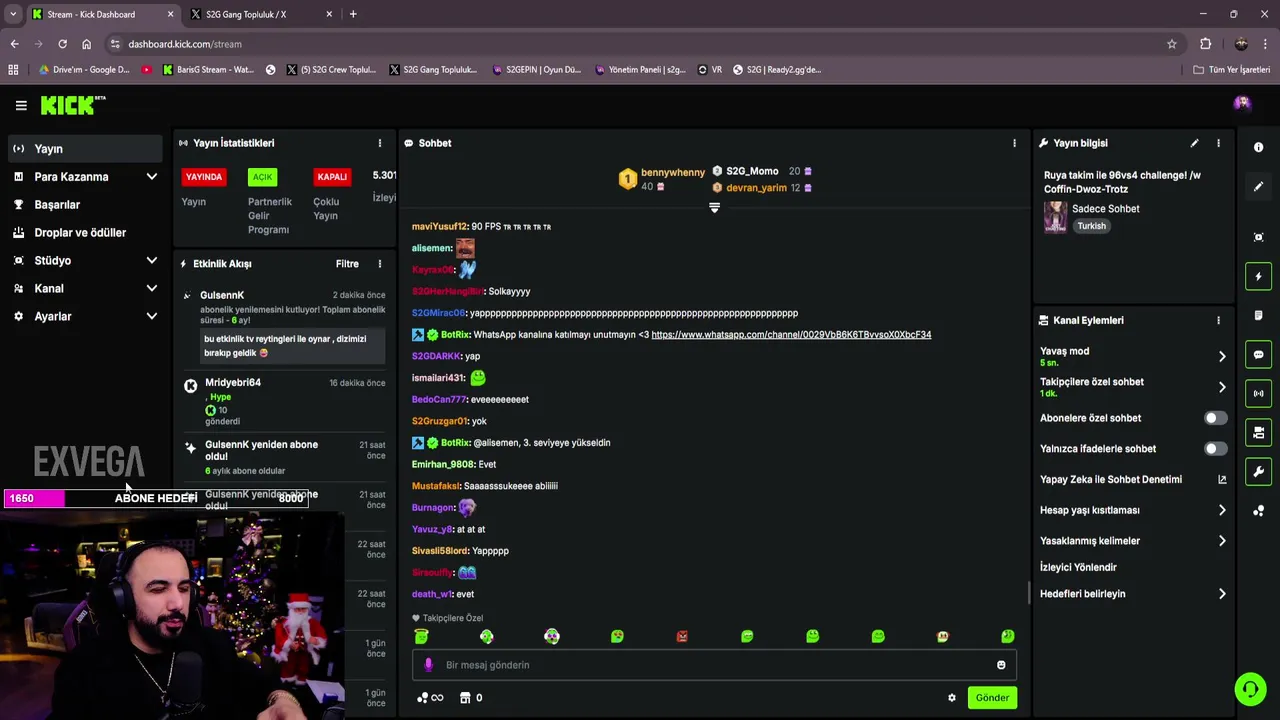Open chat settings gear next to Gönder
The height and width of the screenshot is (720, 1280).
point(952,698)
